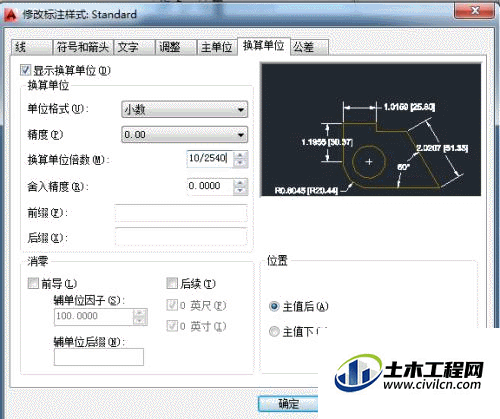The image size is (500, 419).
Task: Toggle the 显示换算单位 checkbox
Action: pos(26,70)
